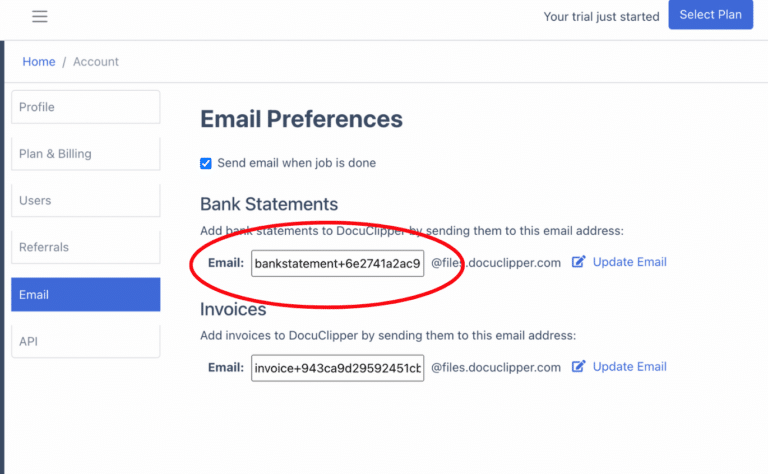Click the invoice email address field
Viewport: 768px width, 474px height.
tap(338, 367)
